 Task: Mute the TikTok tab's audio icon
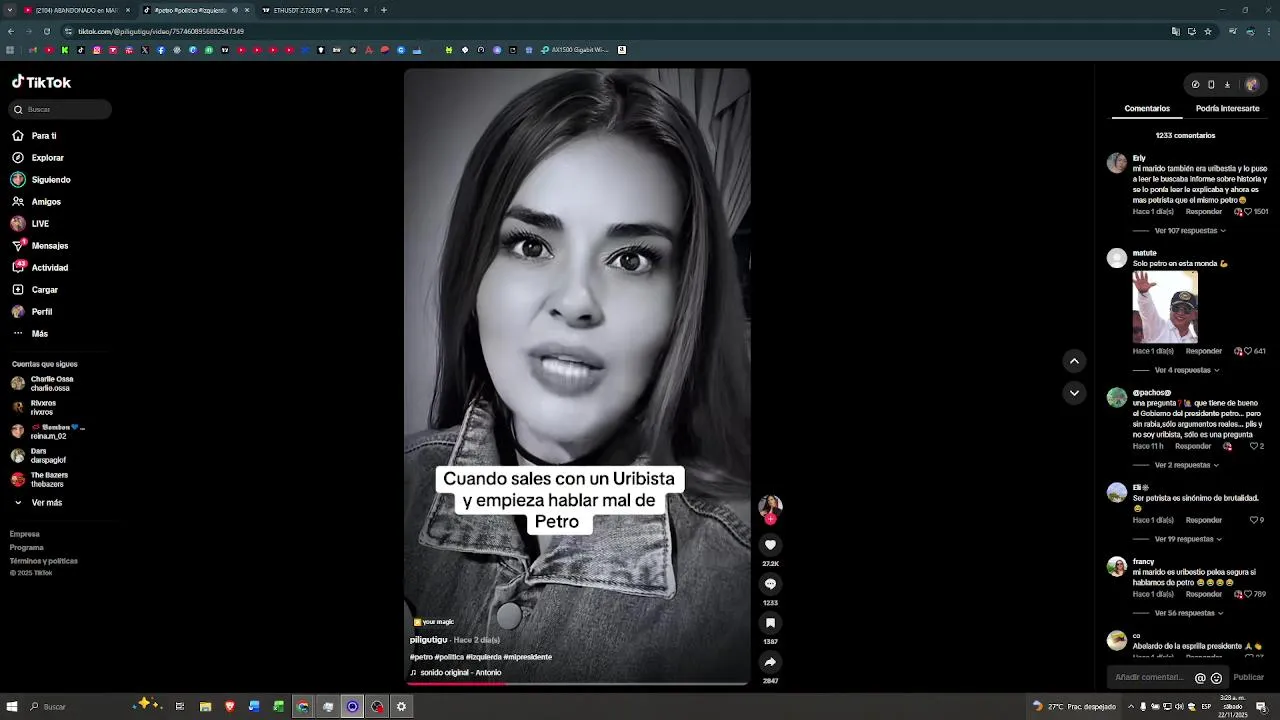click(x=235, y=10)
